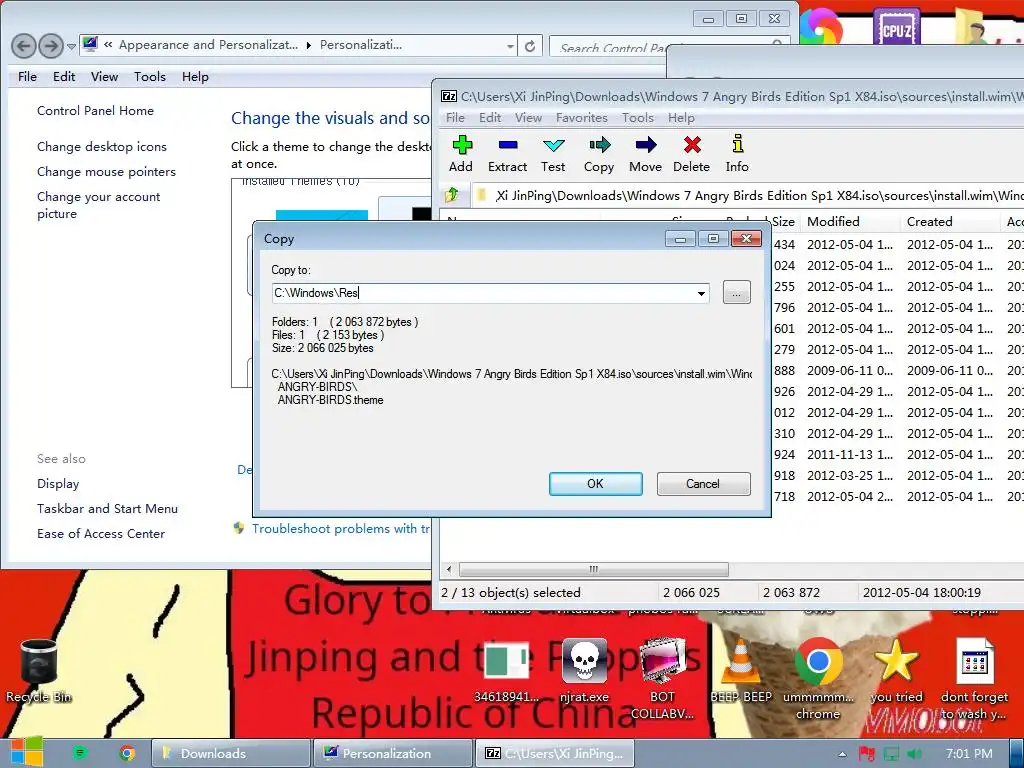Select the njrat.exe desktop icon

click(x=584, y=671)
